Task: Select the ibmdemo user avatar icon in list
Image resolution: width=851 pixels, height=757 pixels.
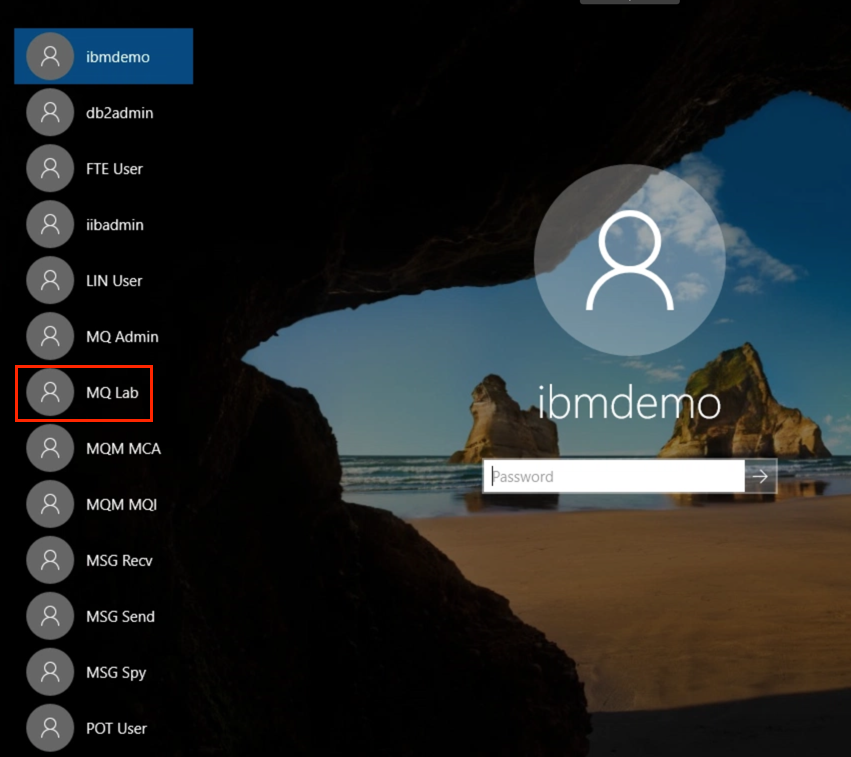Action: pos(50,56)
